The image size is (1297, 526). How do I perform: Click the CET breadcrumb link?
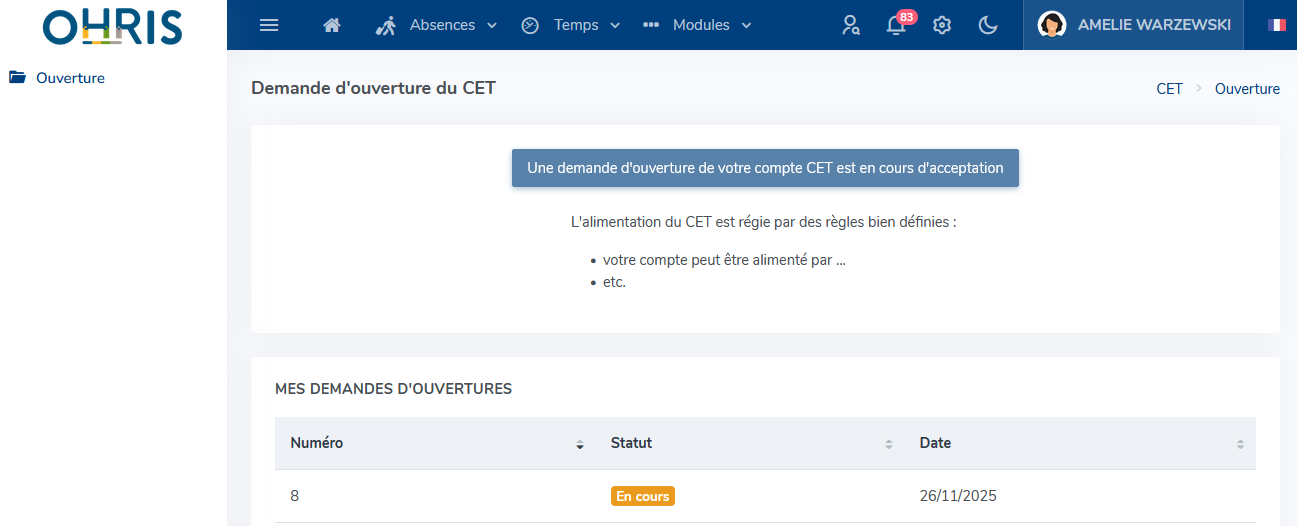(1169, 89)
